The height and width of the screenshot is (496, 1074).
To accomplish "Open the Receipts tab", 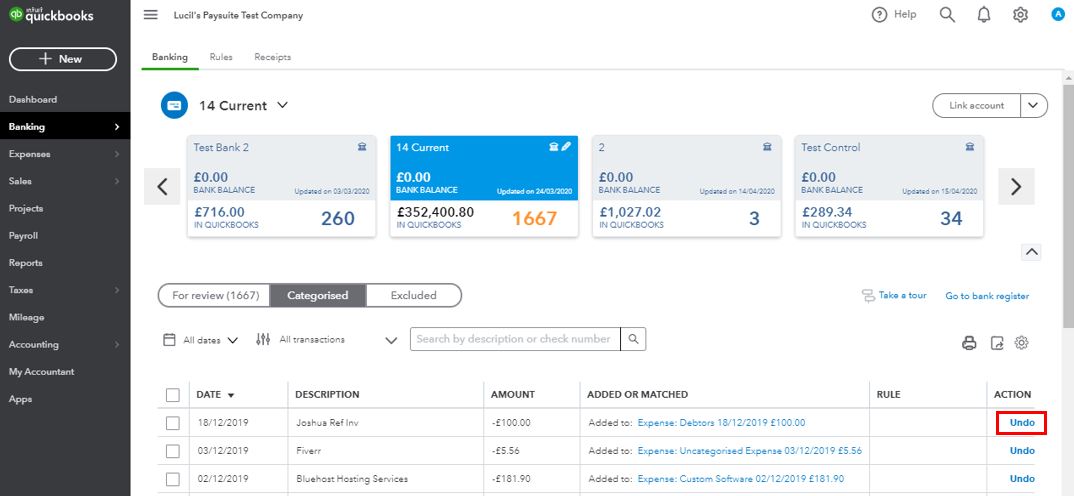I will click(273, 57).
